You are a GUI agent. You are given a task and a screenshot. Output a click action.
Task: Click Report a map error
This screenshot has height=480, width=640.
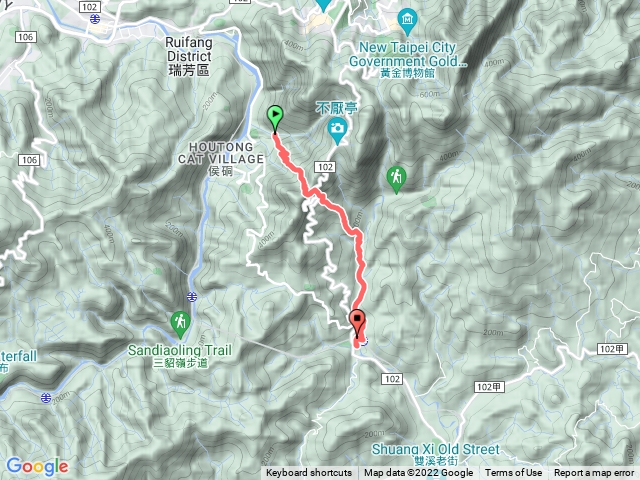[594, 473]
